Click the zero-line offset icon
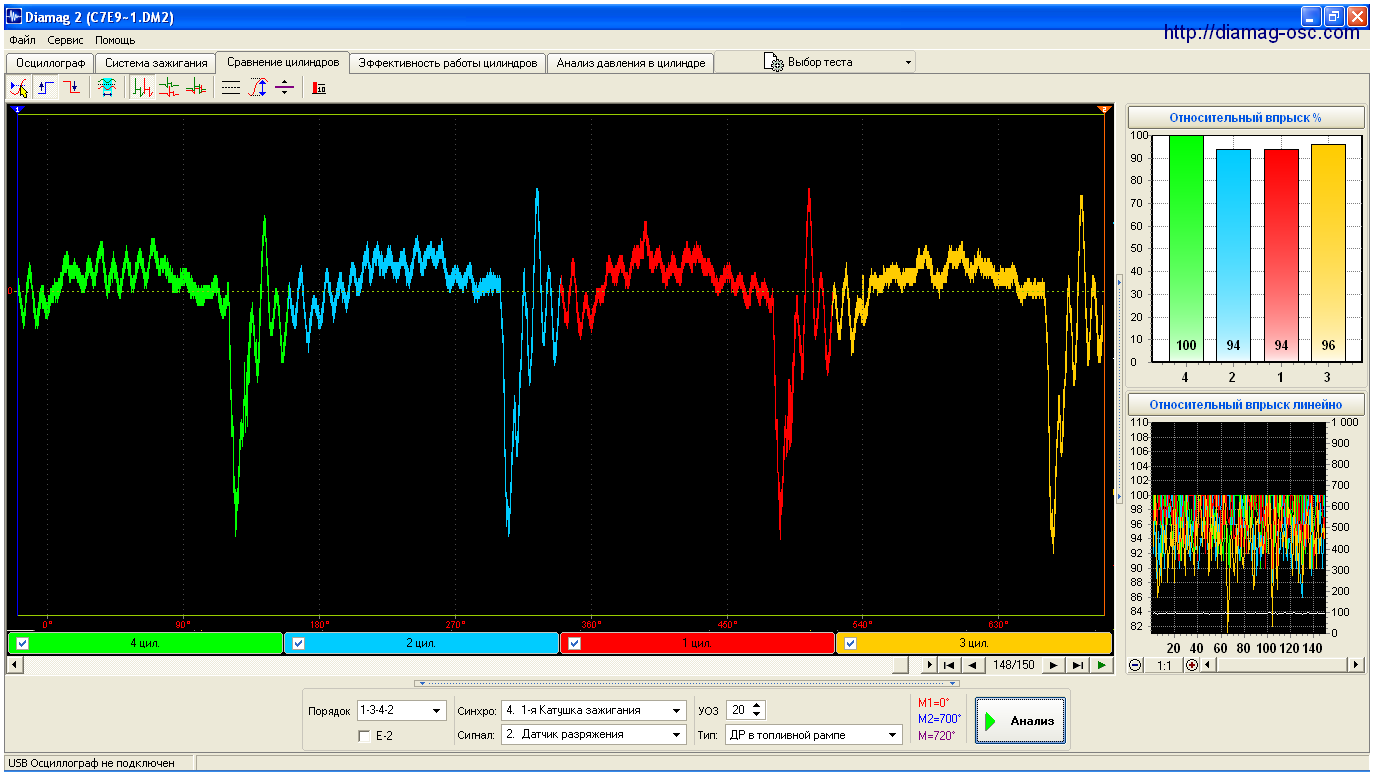The image size is (1374, 776). [x=284, y=88]
